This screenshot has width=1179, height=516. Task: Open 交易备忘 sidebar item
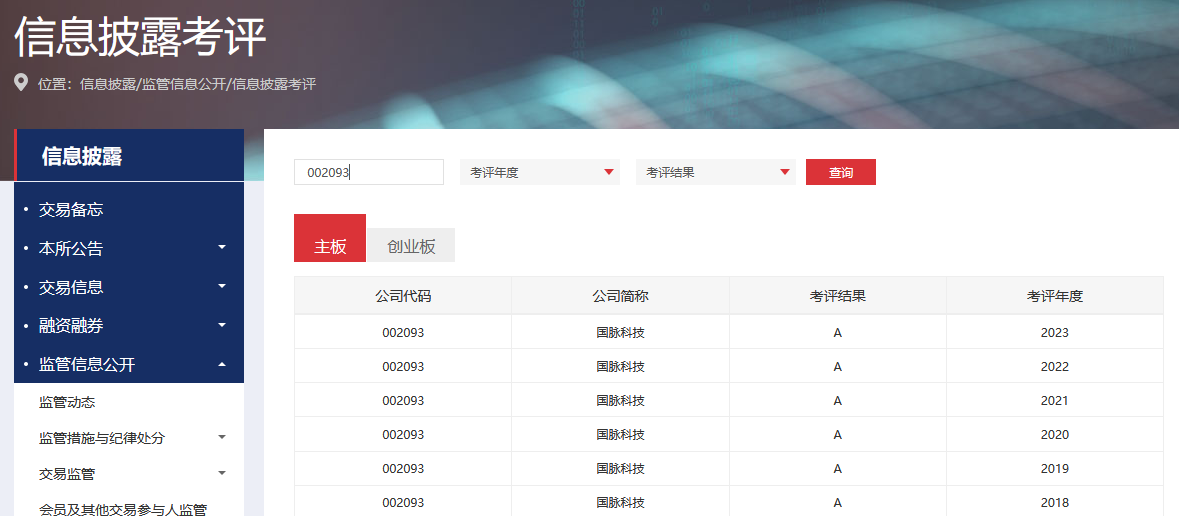point(71,210)
